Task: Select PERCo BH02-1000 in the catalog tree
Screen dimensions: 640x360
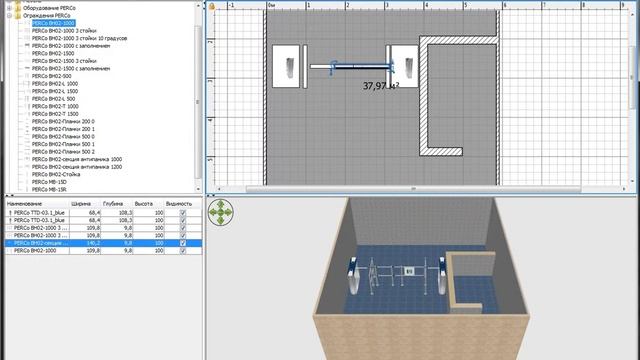Action: point(53,23)
